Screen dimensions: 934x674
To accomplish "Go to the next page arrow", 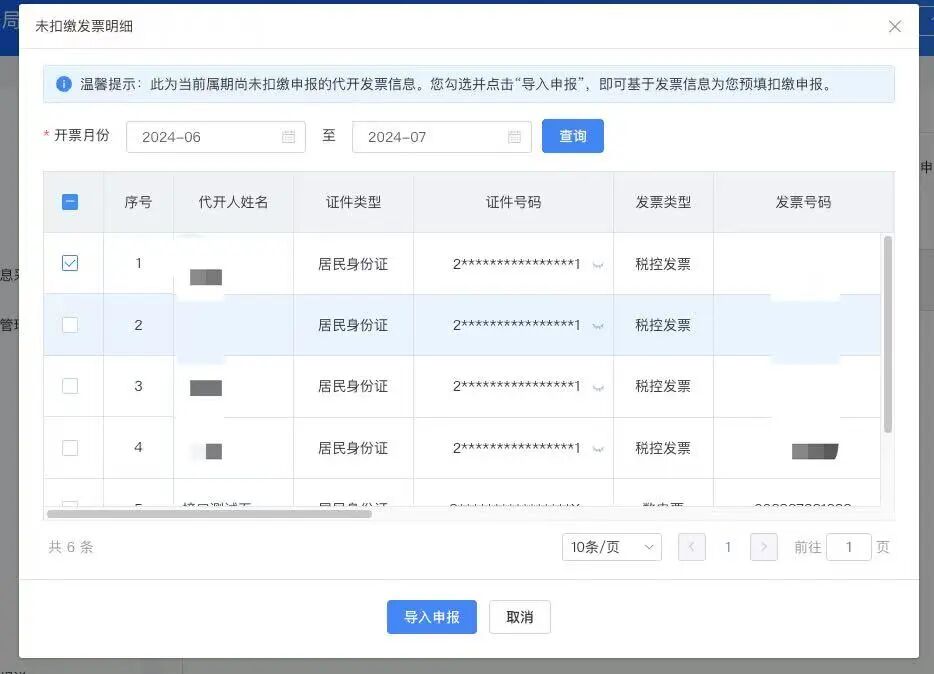I will click(764, 547).
